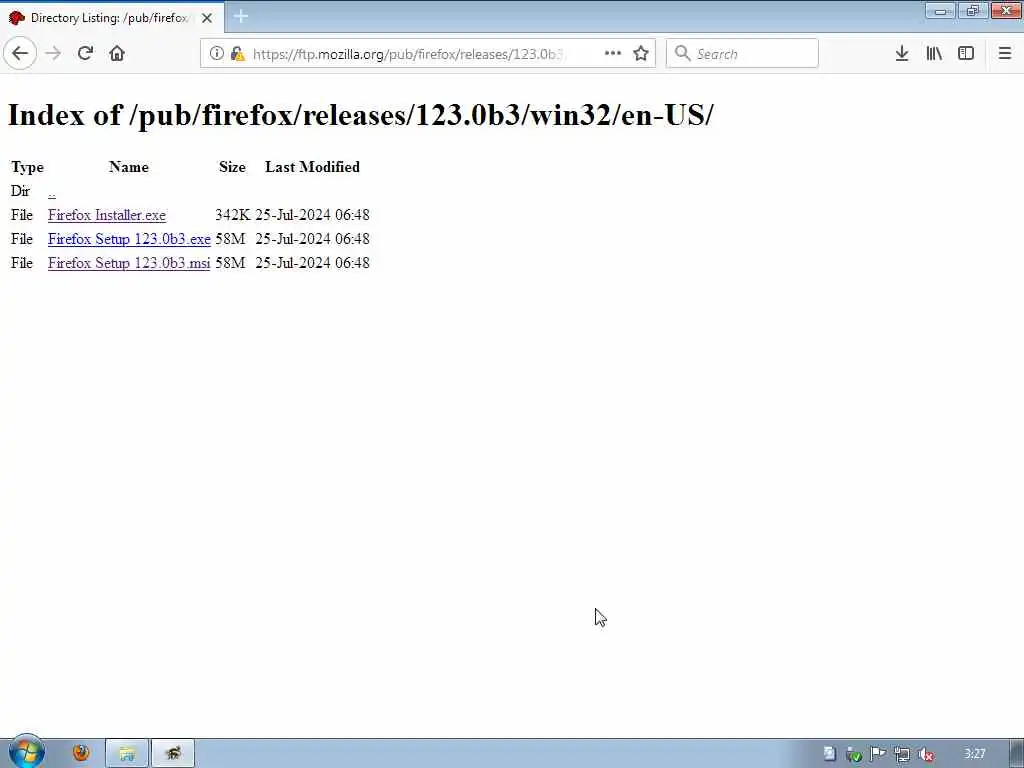Click the bug-icon taskbar application
The width and height of the screenshot is (1024, 768).
pyautogui.click(x=173, y=754)
